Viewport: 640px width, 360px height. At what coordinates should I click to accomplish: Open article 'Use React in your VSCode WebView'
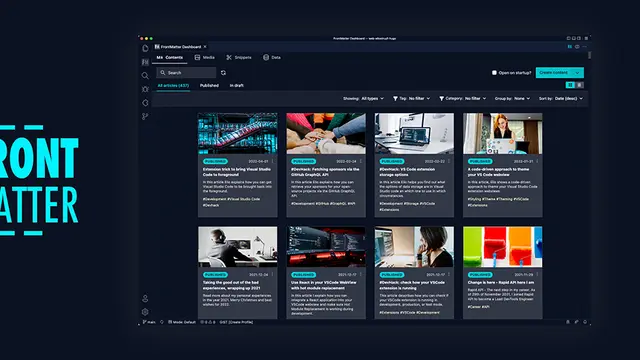tap(324, 285)
